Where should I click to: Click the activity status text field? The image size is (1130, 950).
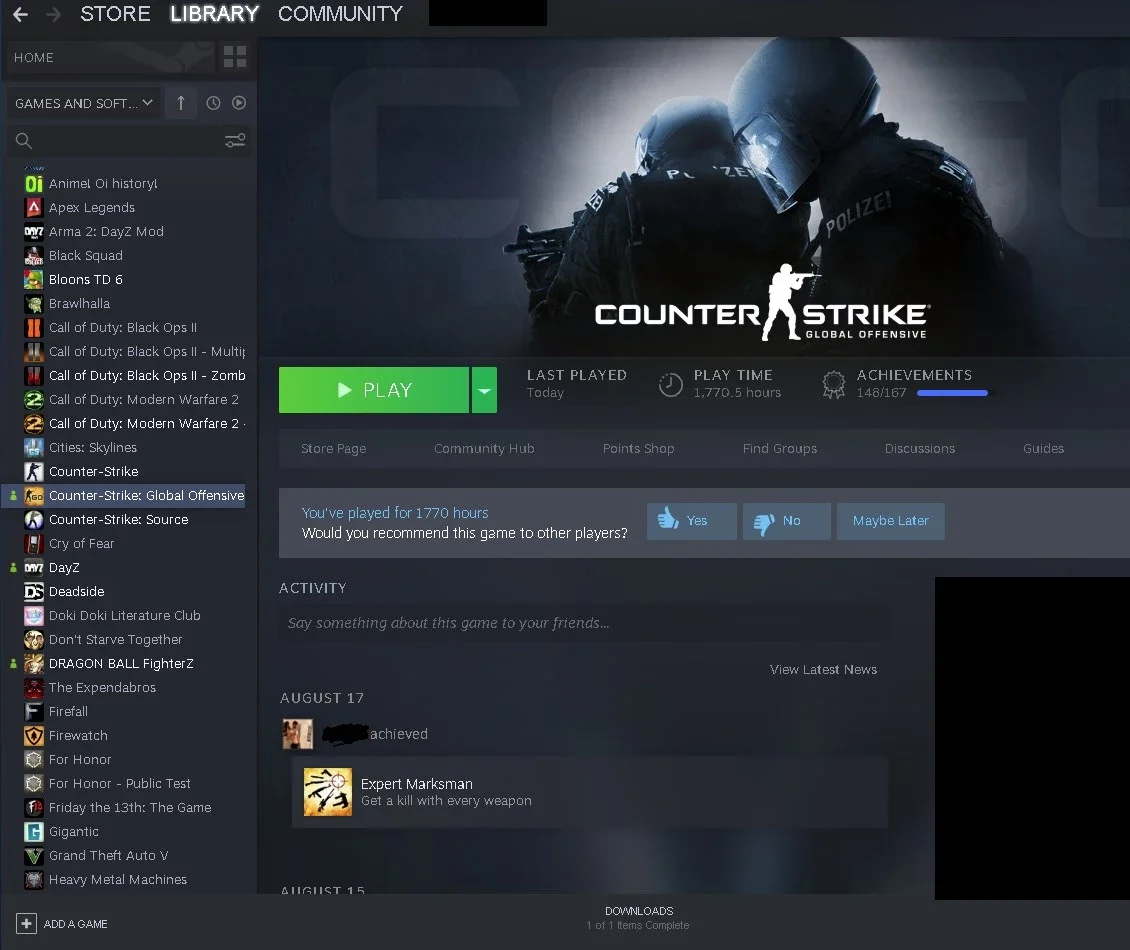click(584, 623)
